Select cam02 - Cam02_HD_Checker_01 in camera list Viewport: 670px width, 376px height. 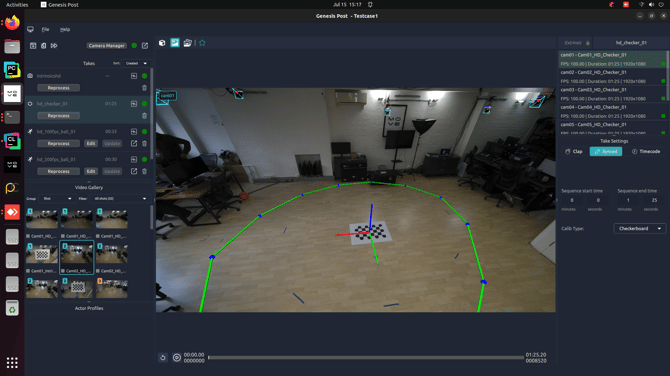(613, 76)
